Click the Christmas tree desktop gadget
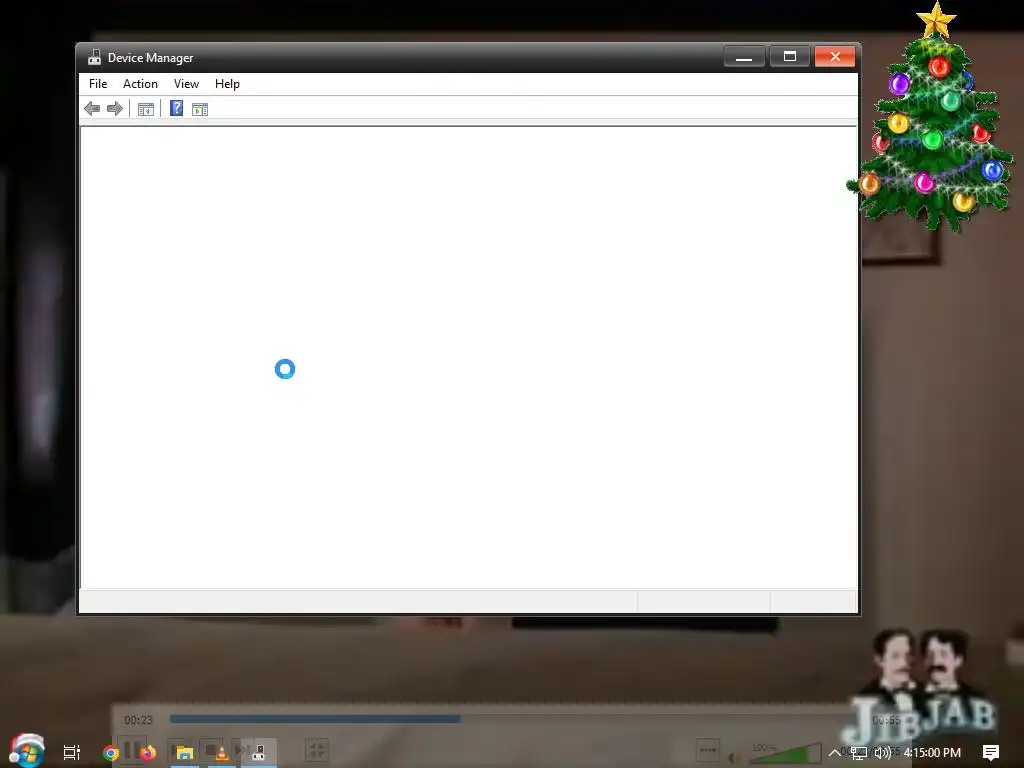Viewport: 1024px width, 768px height. click(932, 118)
